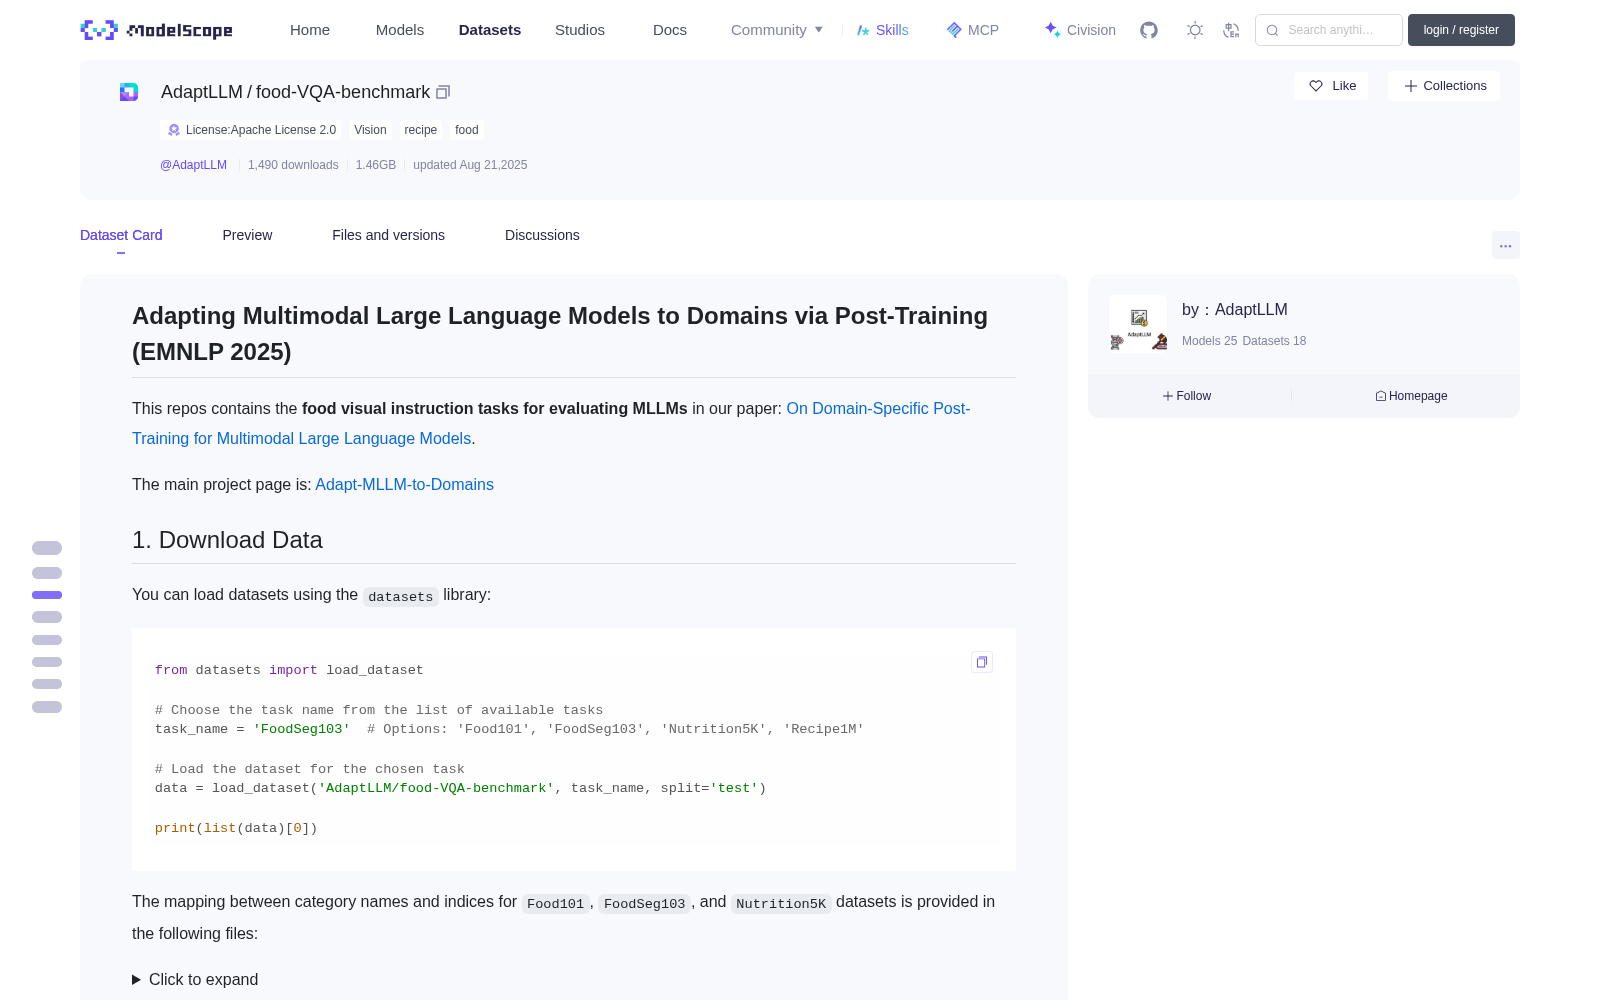
Task: Click the '1. Download Data' heading
Action: 227,540
